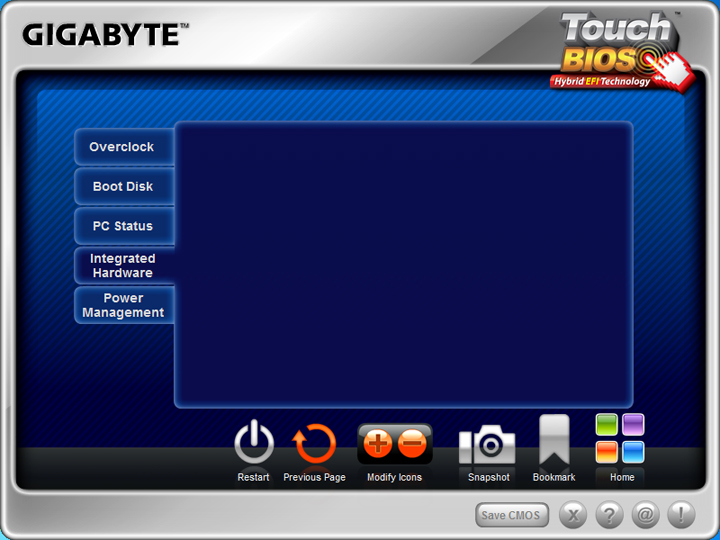Click the round X exit button

(572, 515)
